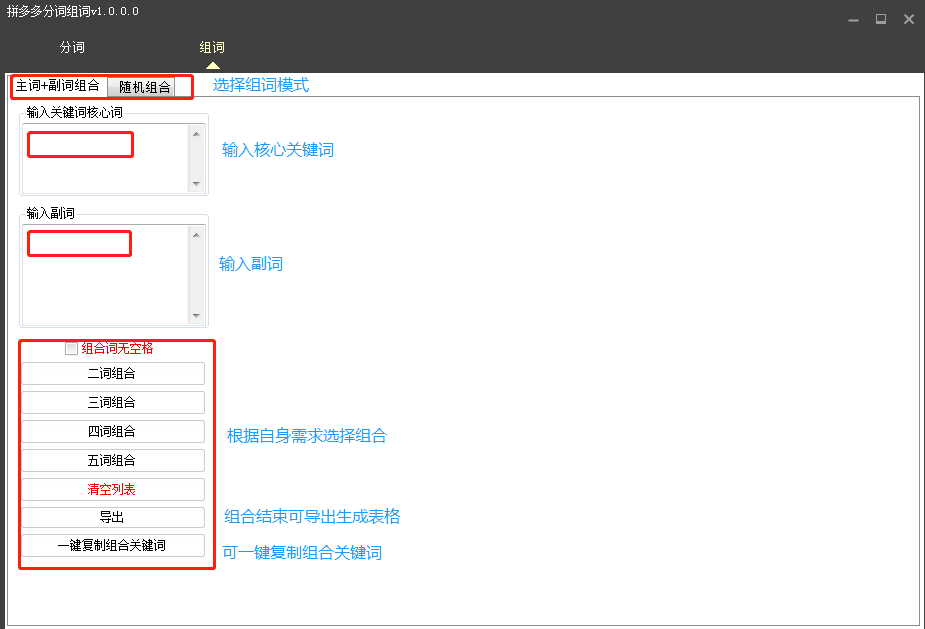The width and height of the screenshot is (925, 629).
Task: Click the 四词组合 button
Action: (x=112, y=431)
